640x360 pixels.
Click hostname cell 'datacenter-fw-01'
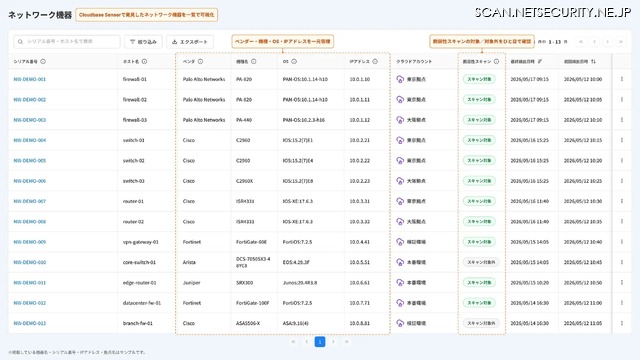pyautogui.click(x=142, y=303)
